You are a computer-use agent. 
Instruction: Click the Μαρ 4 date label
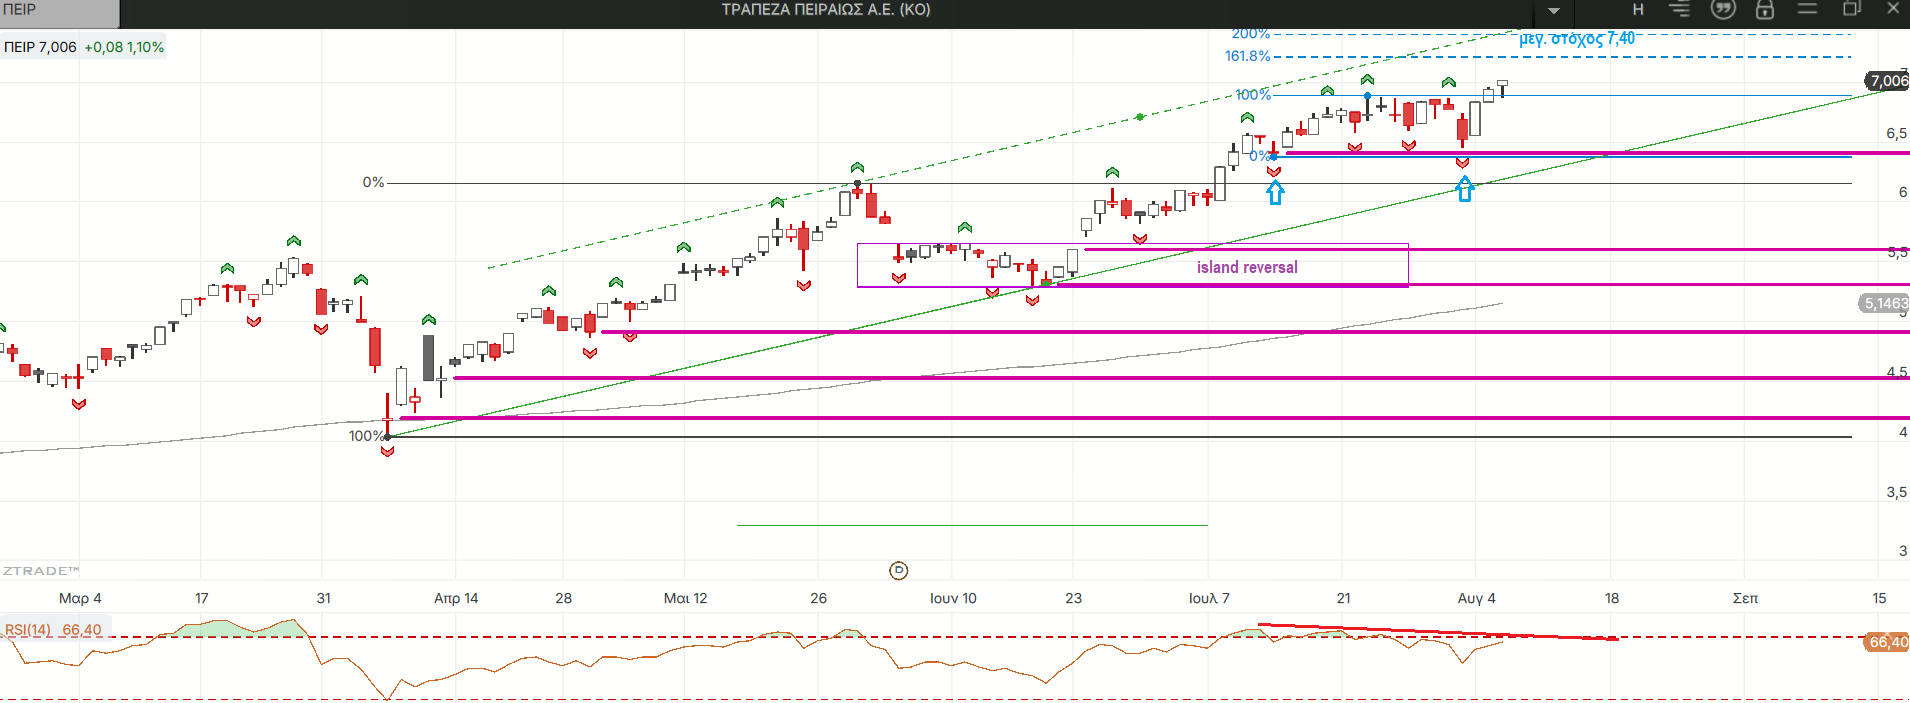coord(80,598)
